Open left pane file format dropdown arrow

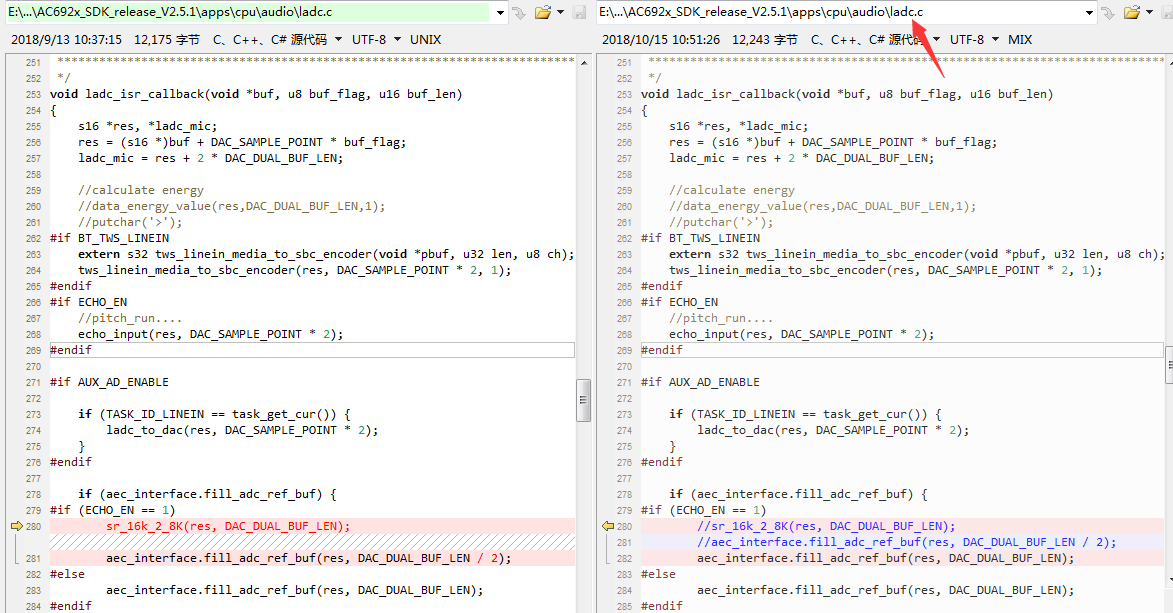338,40
